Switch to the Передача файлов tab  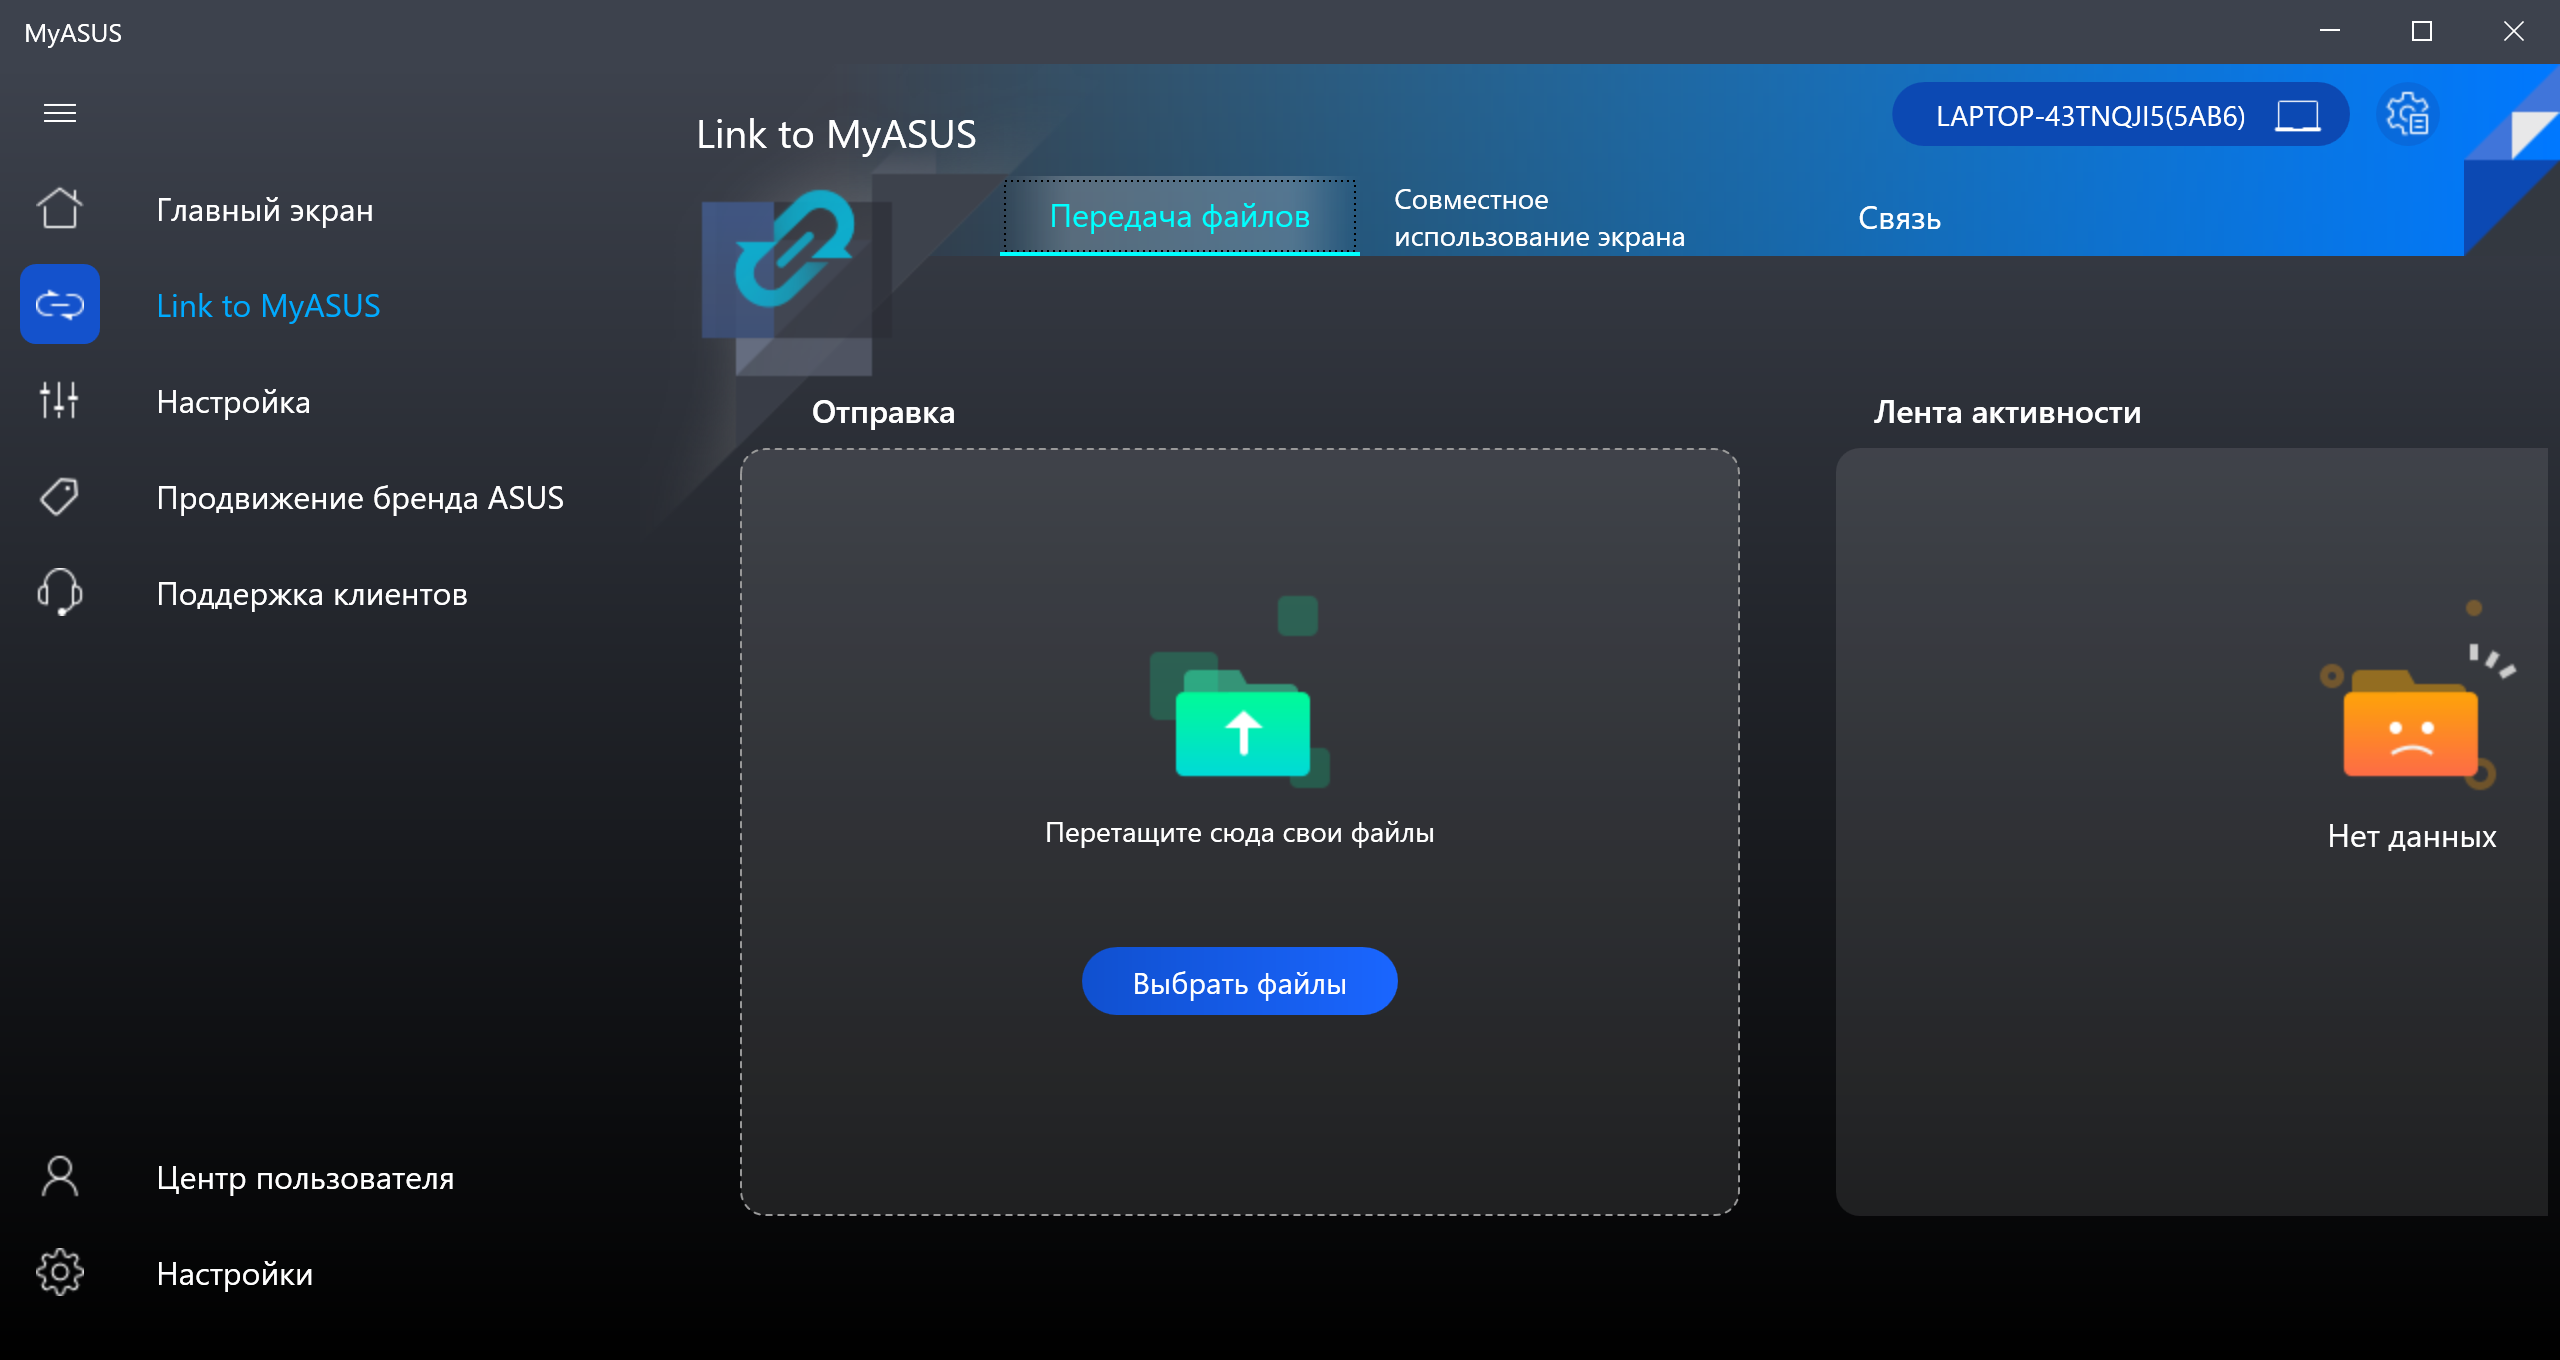(x=1179, y=216)
